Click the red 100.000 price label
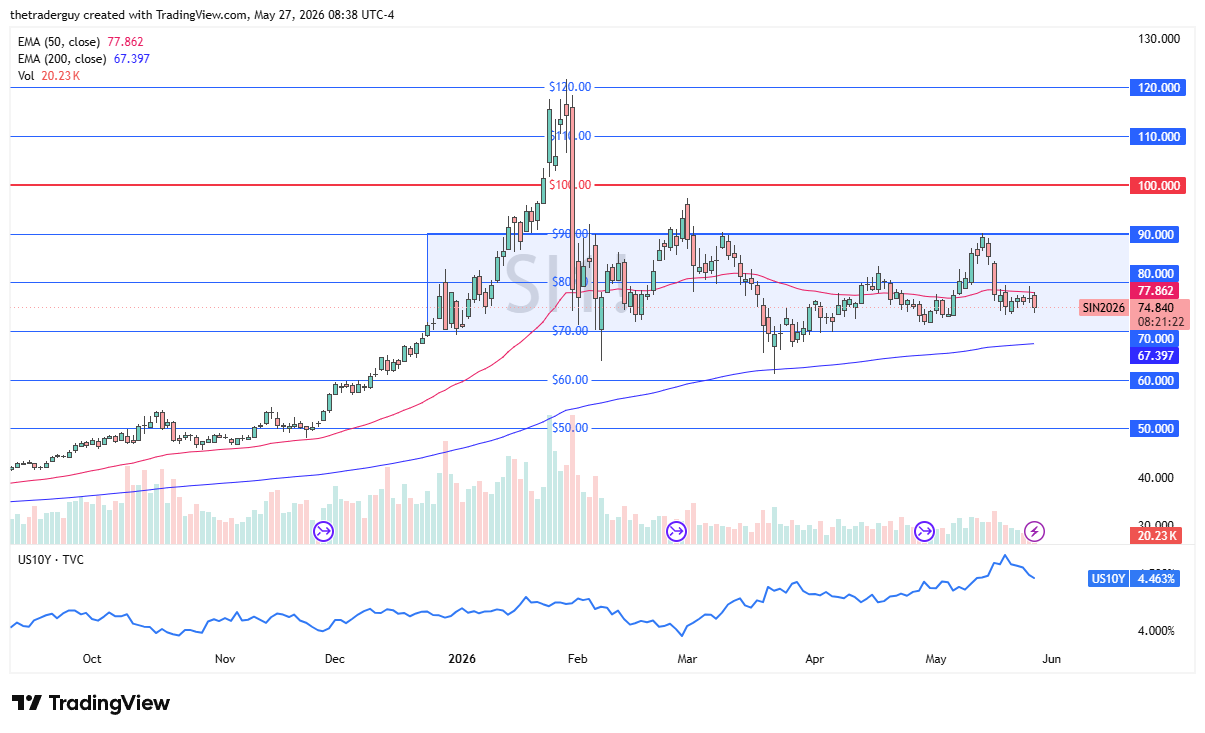The height and width of the screenshot is (733, 1205). [x=1156, y=185]
